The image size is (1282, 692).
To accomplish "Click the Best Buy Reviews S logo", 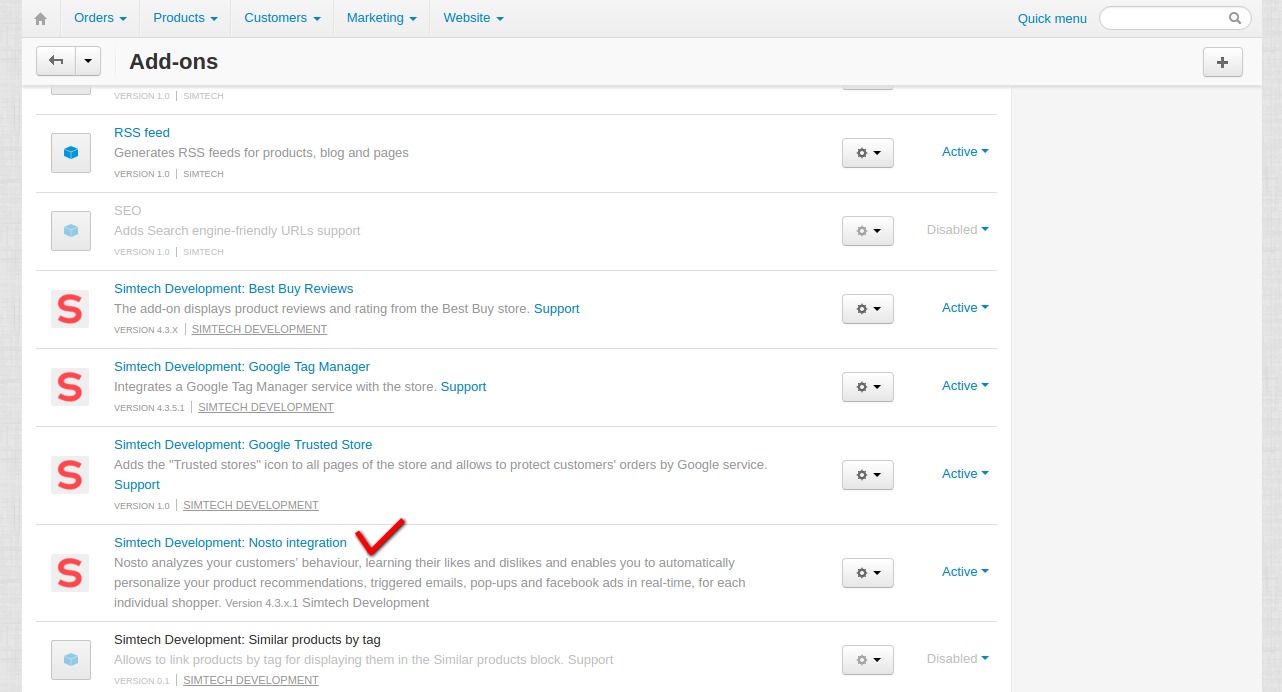I will point(70,308).
